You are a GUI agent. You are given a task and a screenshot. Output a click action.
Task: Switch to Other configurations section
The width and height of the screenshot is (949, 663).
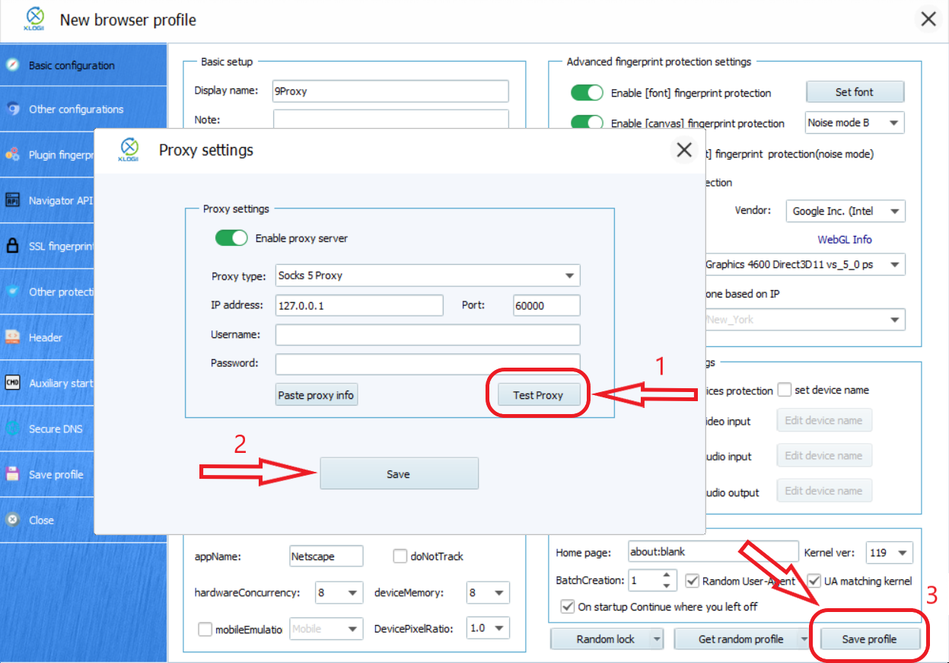(x=70, y=109)
